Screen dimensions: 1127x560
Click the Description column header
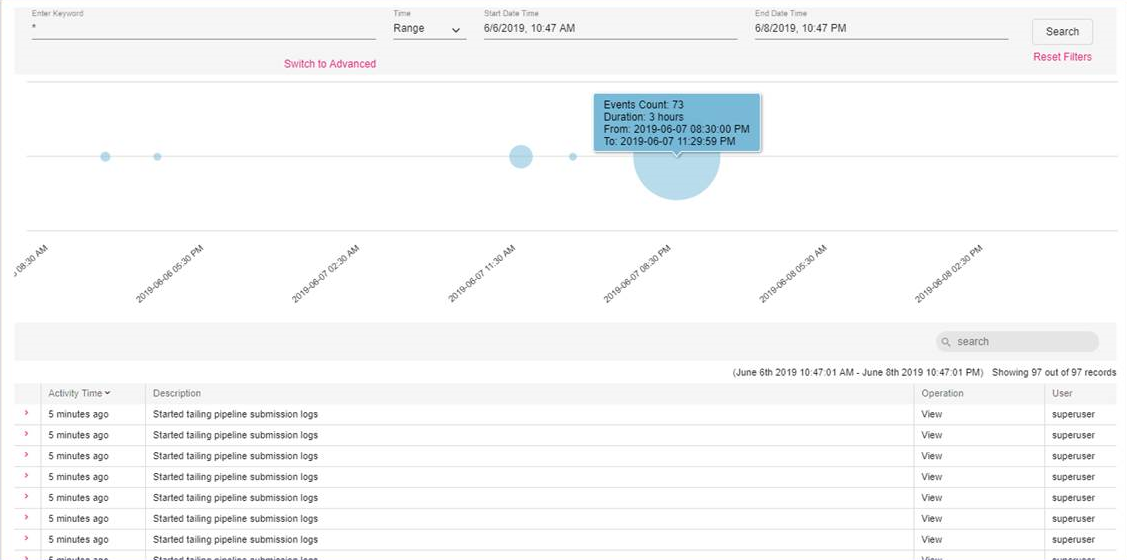[177, 393]
